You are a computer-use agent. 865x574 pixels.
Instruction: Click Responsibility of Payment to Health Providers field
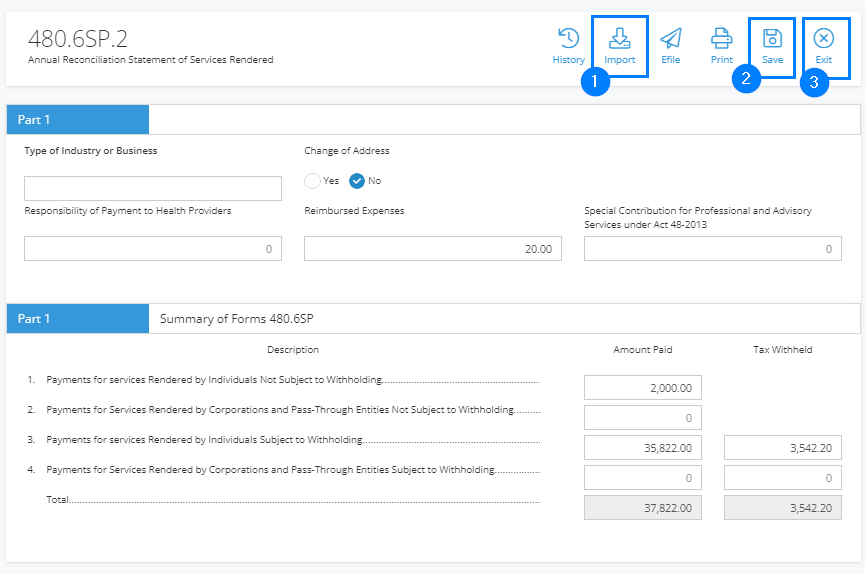[153, 248]
